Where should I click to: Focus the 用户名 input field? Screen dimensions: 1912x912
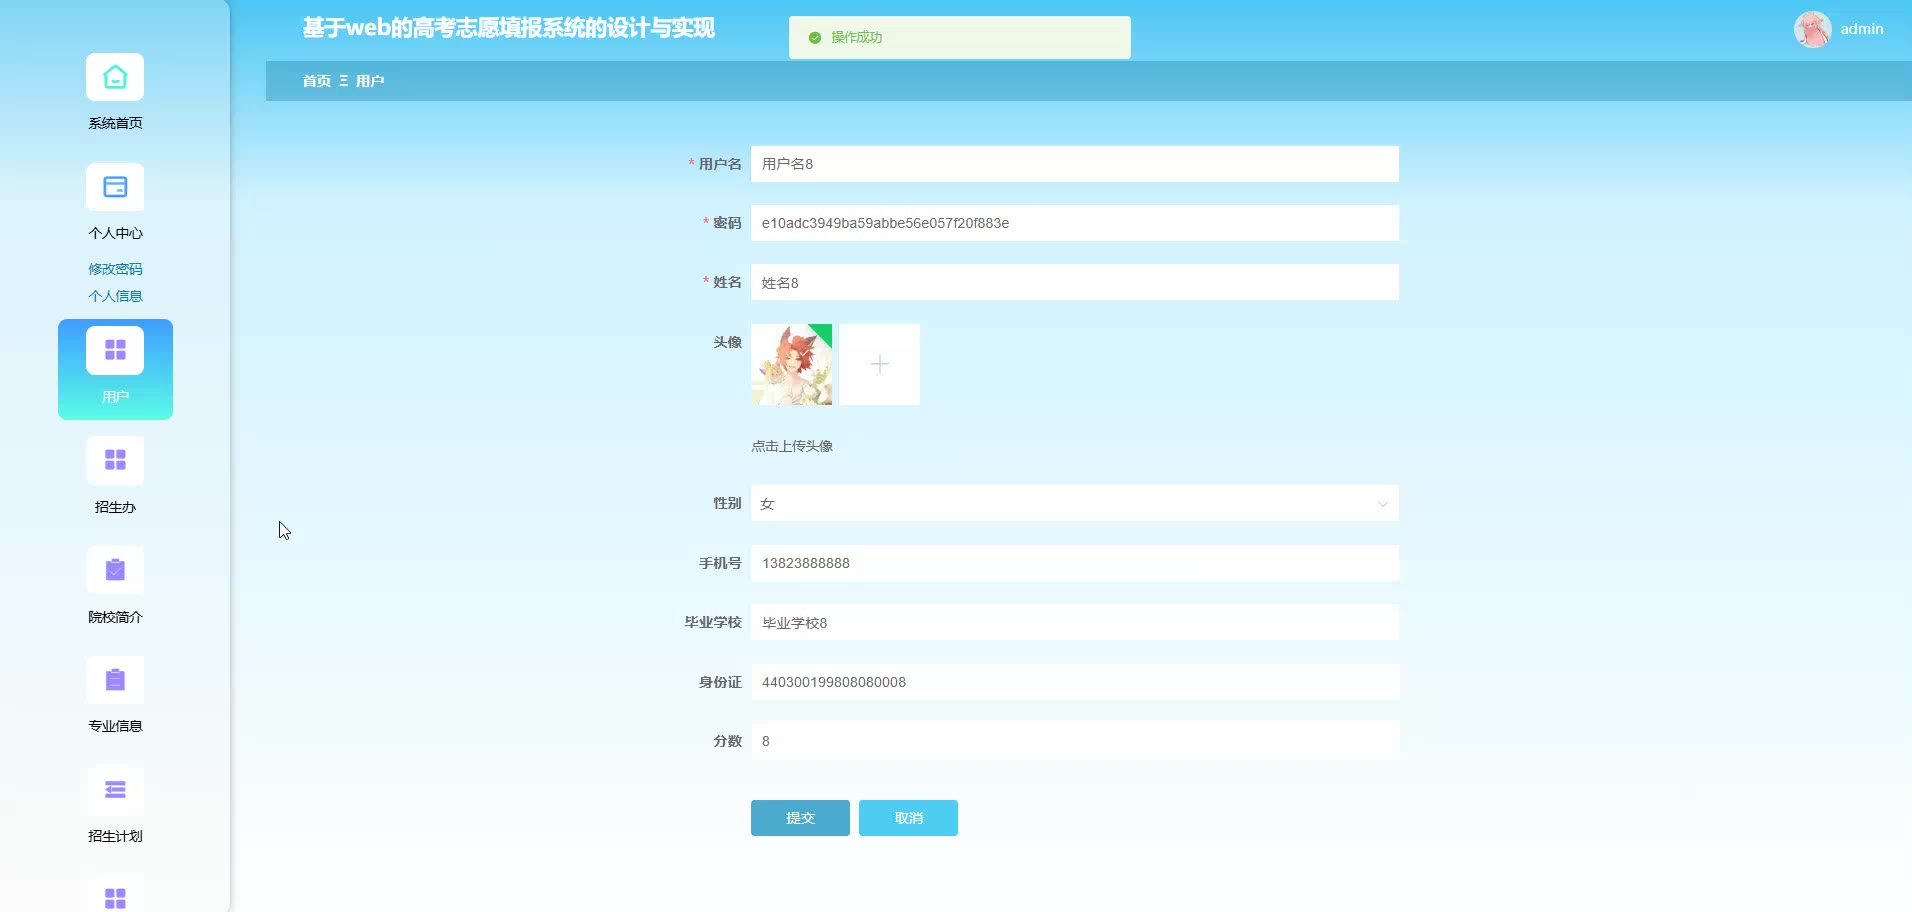1075,164
